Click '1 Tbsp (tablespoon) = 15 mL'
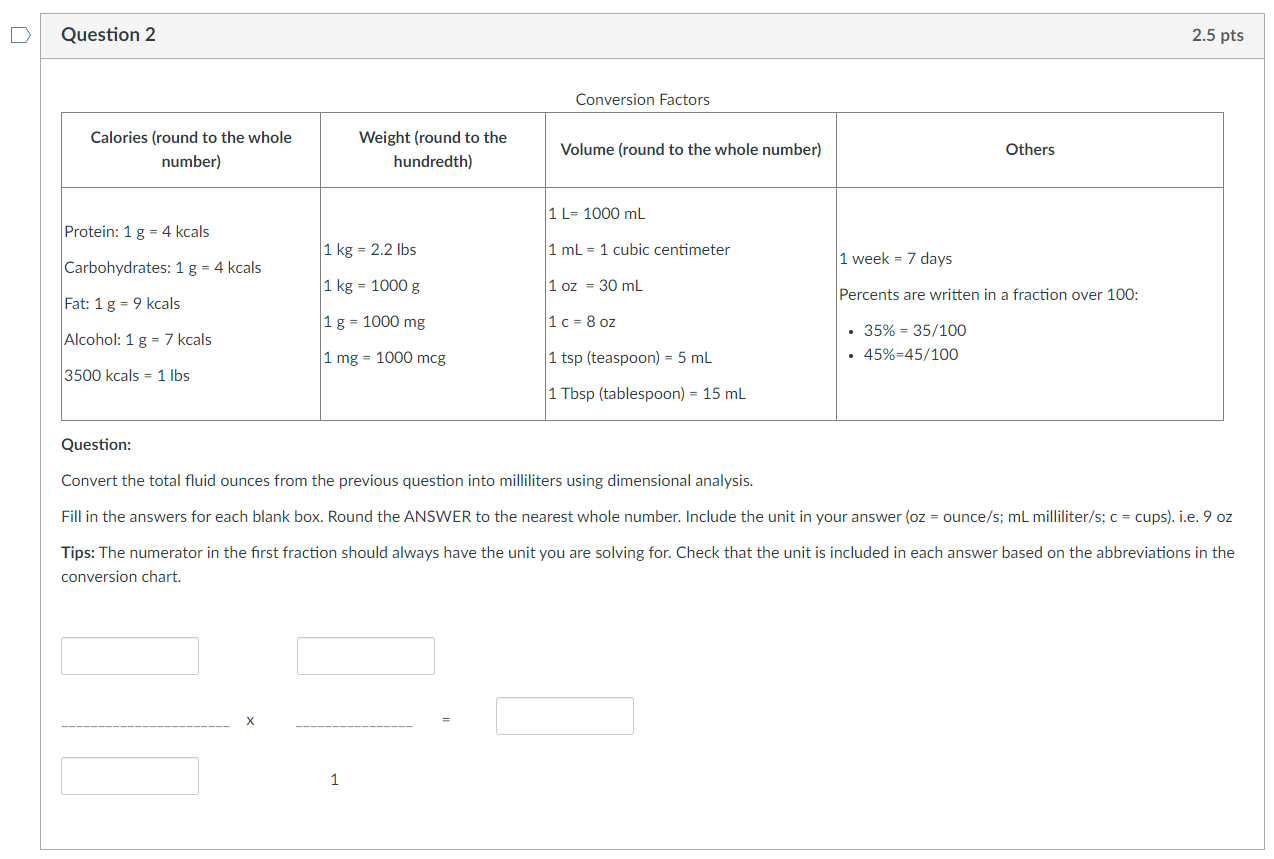Viewport: 1274px width, 859px height. click(x=647, y=394)
